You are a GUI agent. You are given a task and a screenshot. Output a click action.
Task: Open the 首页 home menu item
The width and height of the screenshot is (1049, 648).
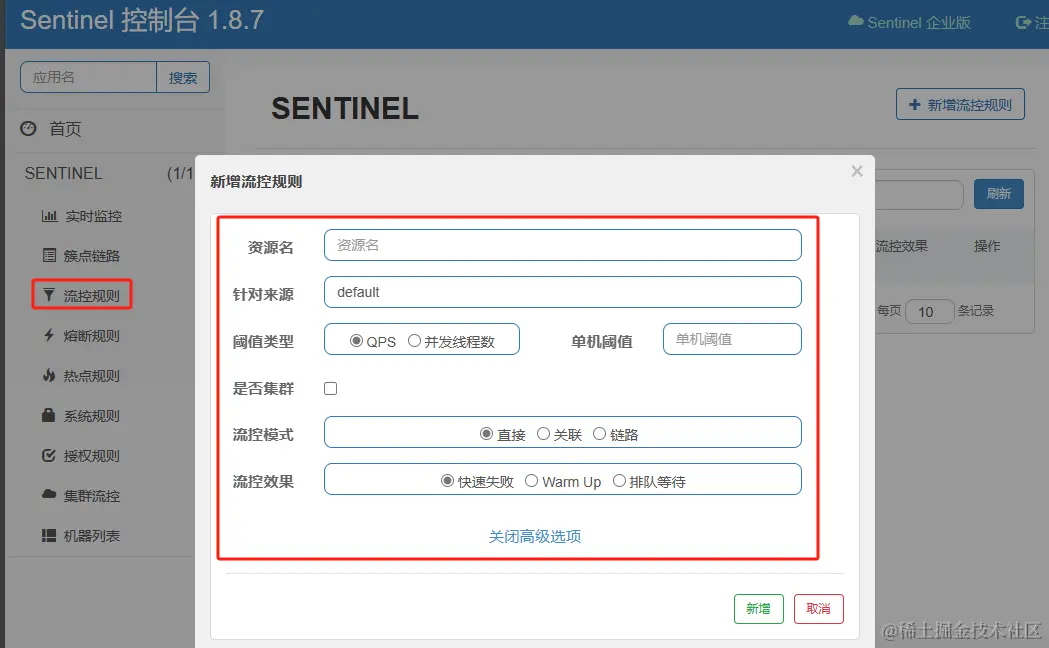pos(65,129)
